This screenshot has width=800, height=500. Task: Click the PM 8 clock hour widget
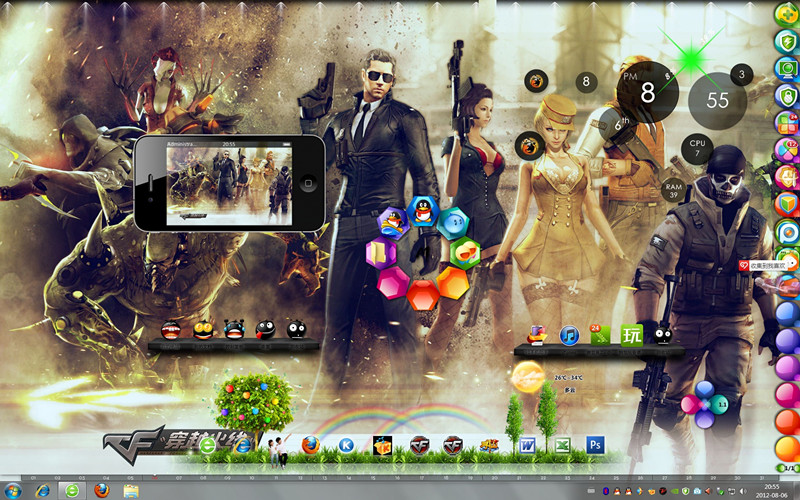click(647, 92)
